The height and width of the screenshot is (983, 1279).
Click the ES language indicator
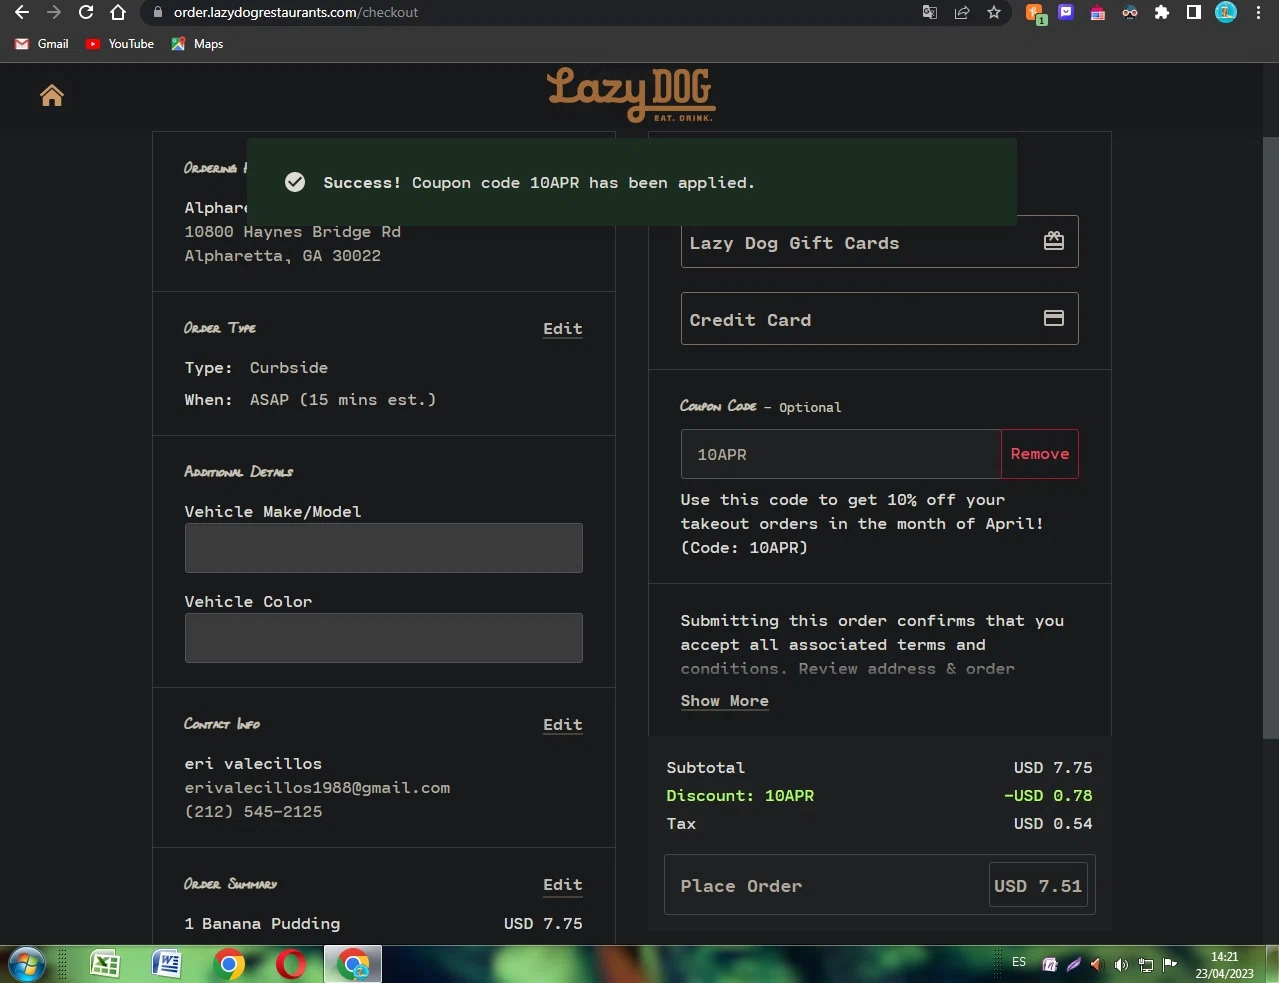pos(1019,962)
